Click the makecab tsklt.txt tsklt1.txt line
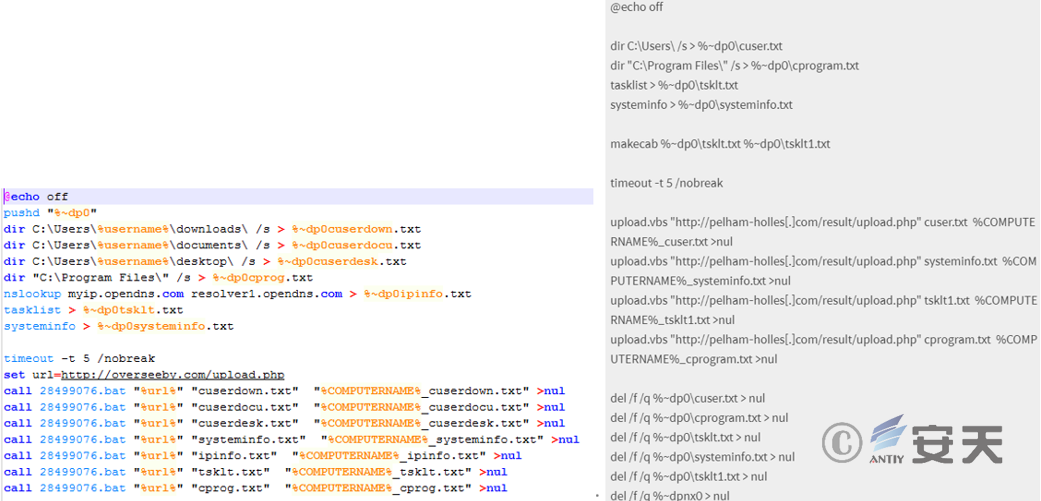Screen dimensions: 1041x501 (x=720, y=144)
